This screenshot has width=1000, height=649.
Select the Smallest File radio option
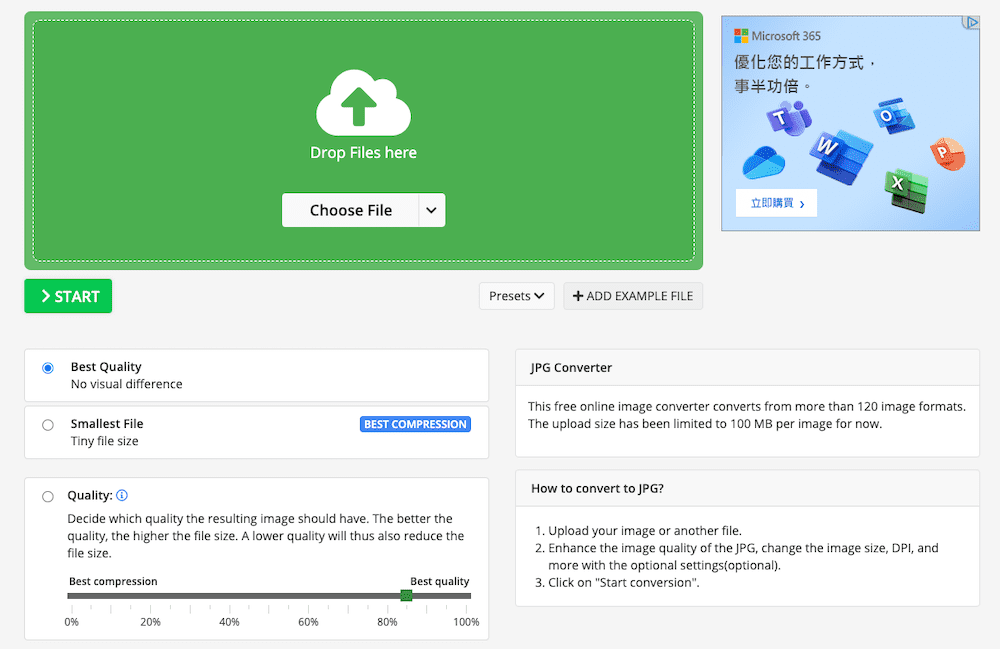(x=48, y=425)
